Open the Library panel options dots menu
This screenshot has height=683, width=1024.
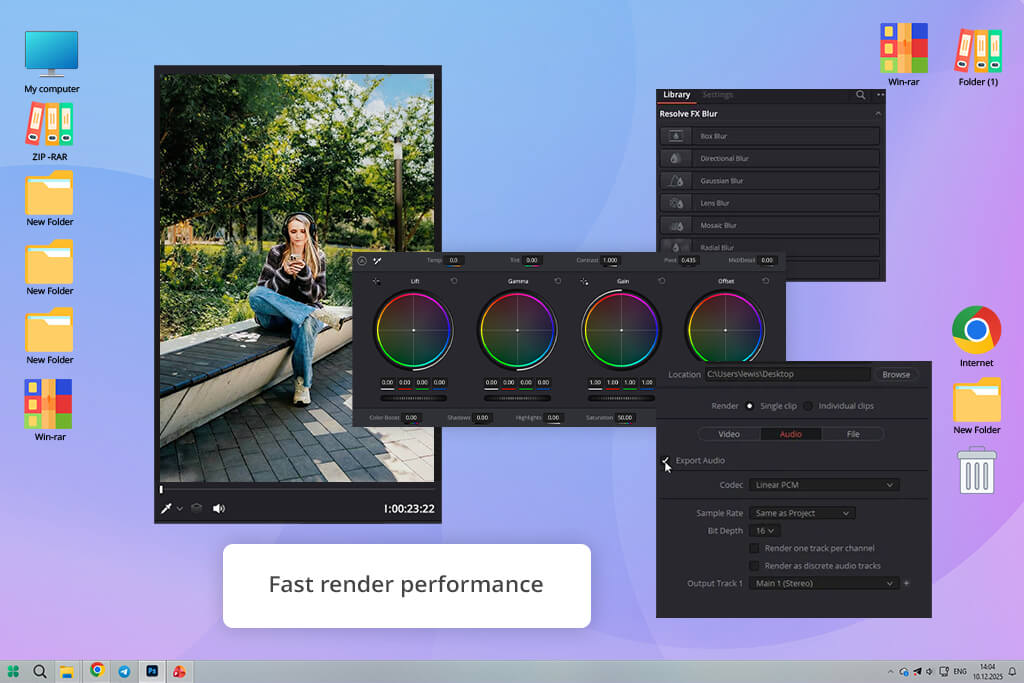click(x=880, y=95)
